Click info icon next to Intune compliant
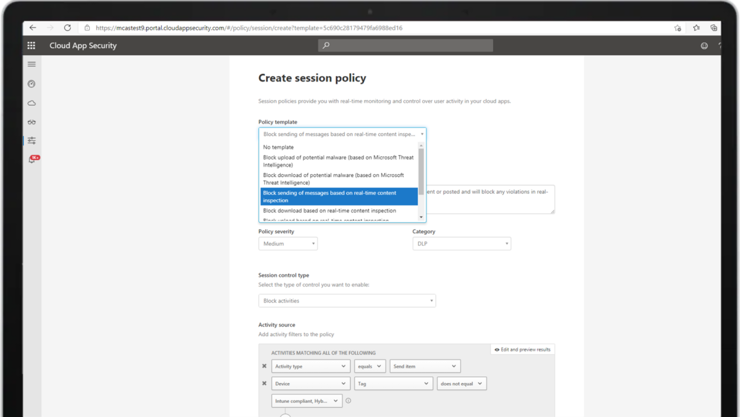 tap(348, 401)
